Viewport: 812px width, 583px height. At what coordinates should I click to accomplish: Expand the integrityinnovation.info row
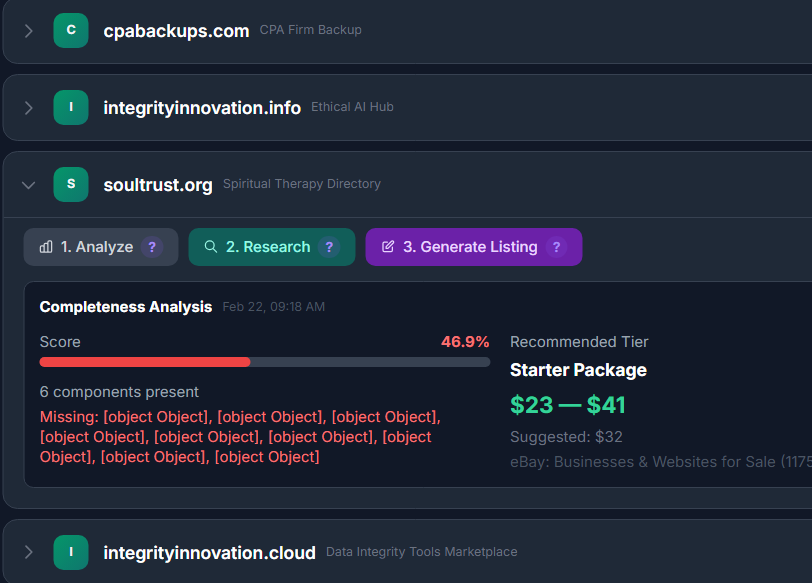(28, 108)
